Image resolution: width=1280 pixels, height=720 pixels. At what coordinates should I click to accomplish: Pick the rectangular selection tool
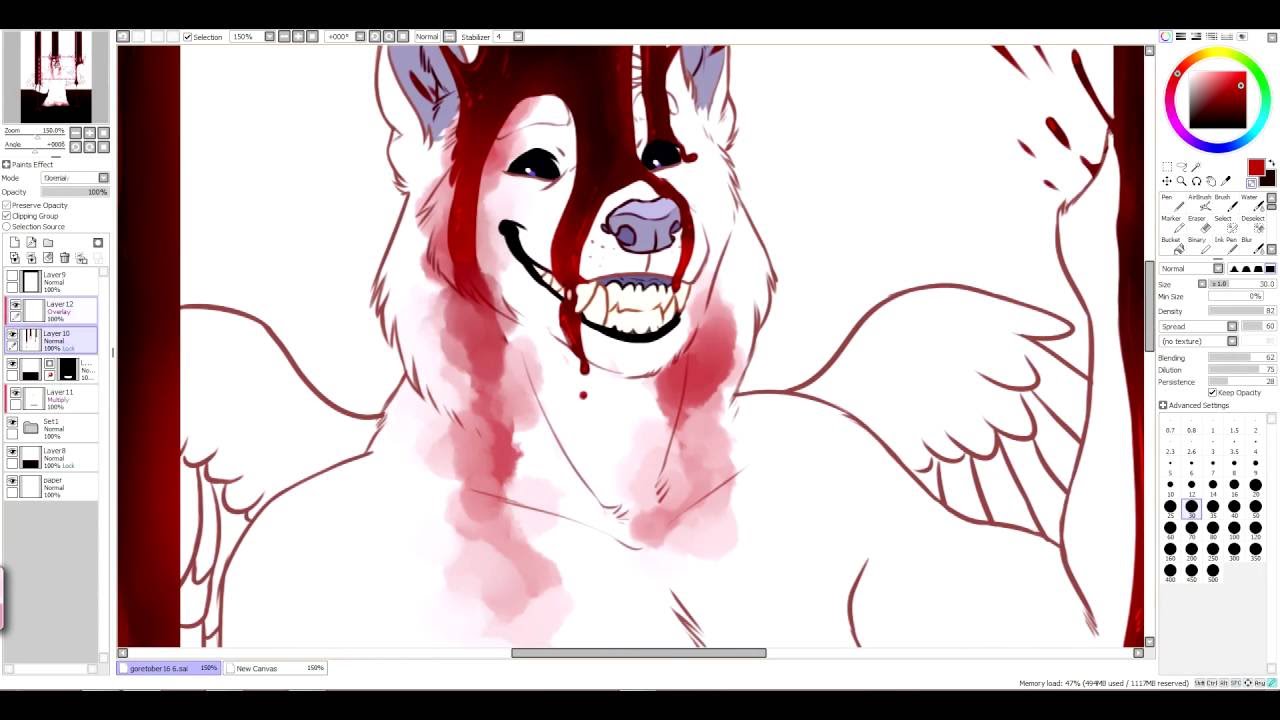(x=1167, y=167)
